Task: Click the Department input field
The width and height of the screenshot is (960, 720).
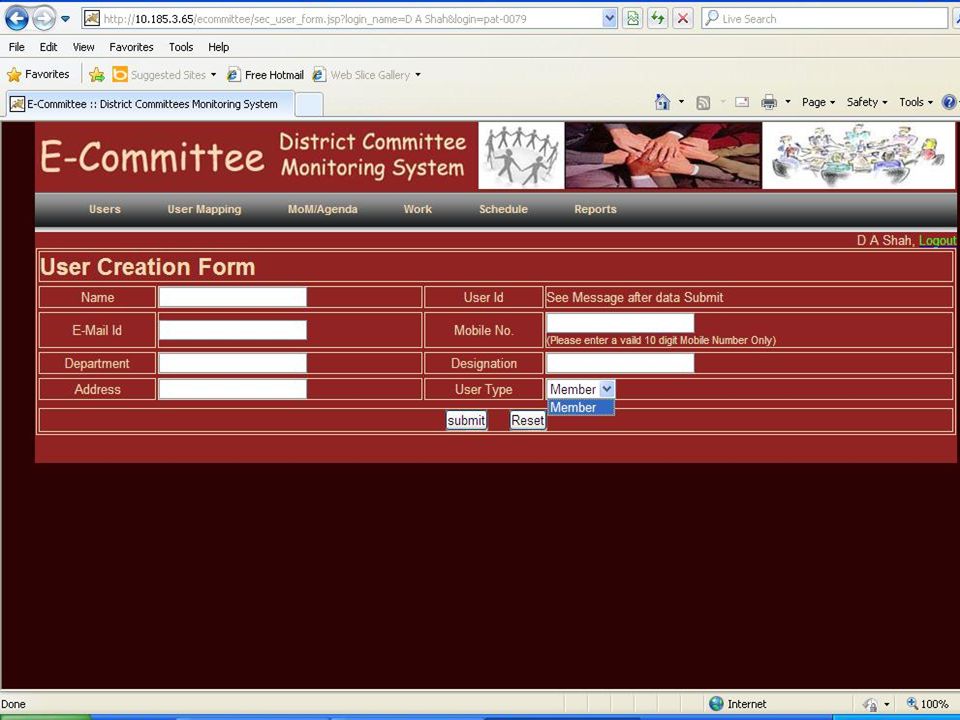Action: tap(233, 363)
